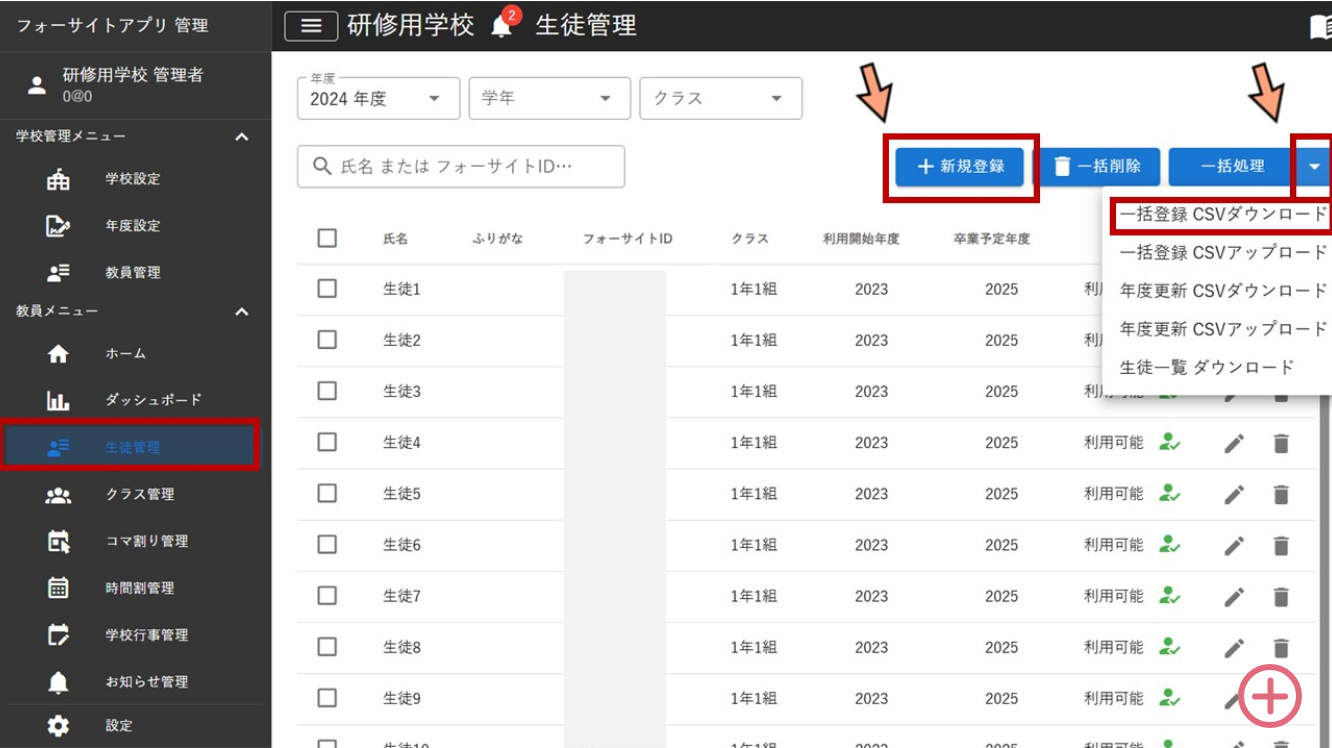The width and height of the screenshot is (1332, 748).
Task: Collapse the 学校管理メニュー section
Action: click(241, 137)
